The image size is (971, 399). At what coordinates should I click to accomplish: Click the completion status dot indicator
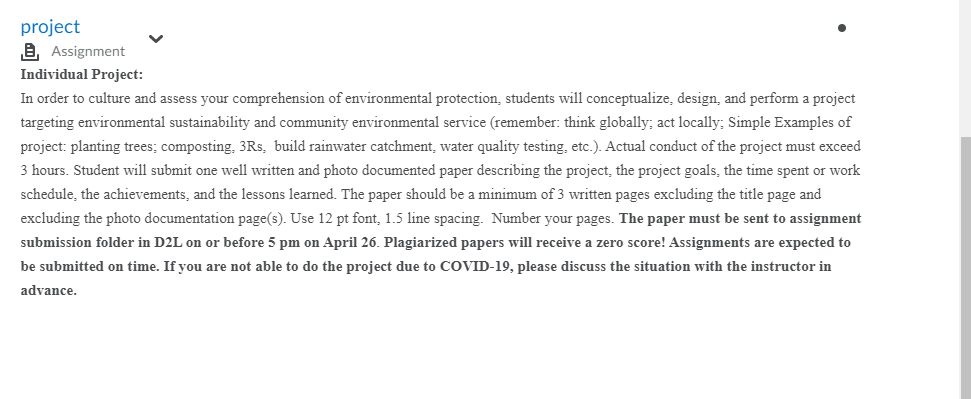(842, 28)
